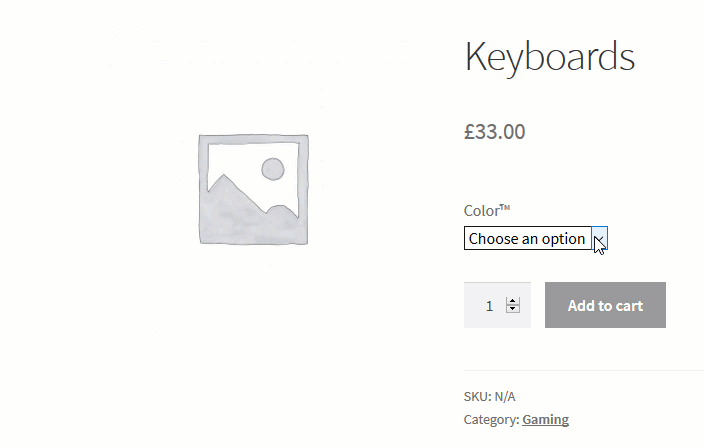This screenshot has height=448, width=704.
Task: Open the Gaming category link
Action: tap(545, 419)
